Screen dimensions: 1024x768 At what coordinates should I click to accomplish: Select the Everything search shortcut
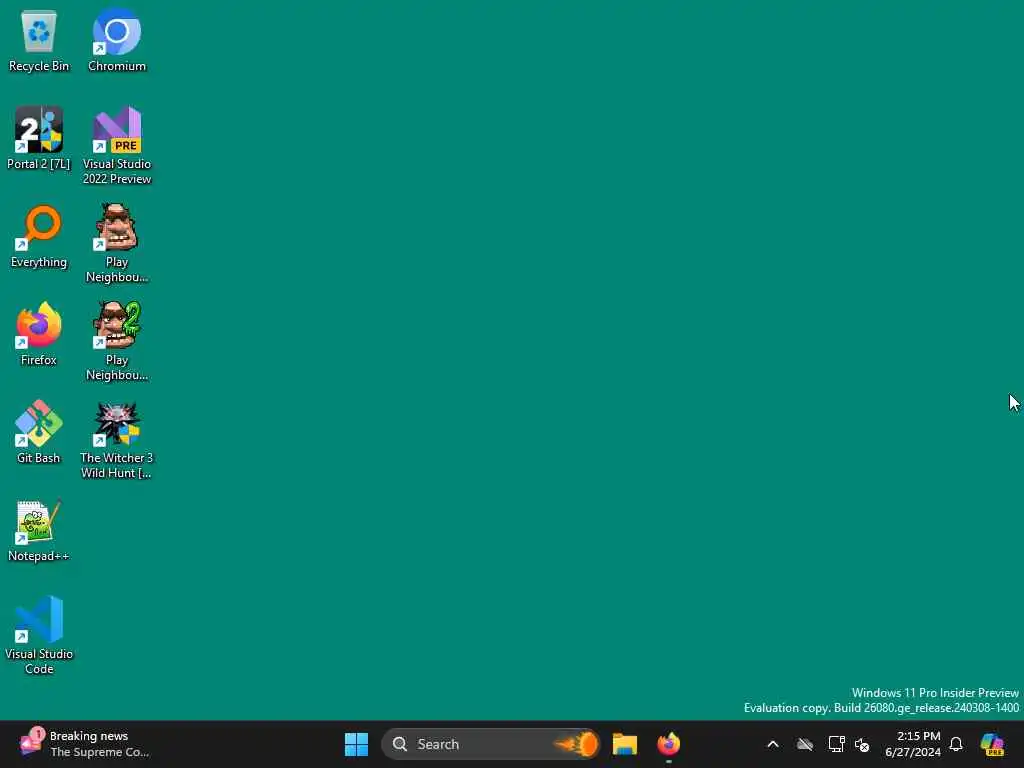pyautogui.click(x=39, y=237)
